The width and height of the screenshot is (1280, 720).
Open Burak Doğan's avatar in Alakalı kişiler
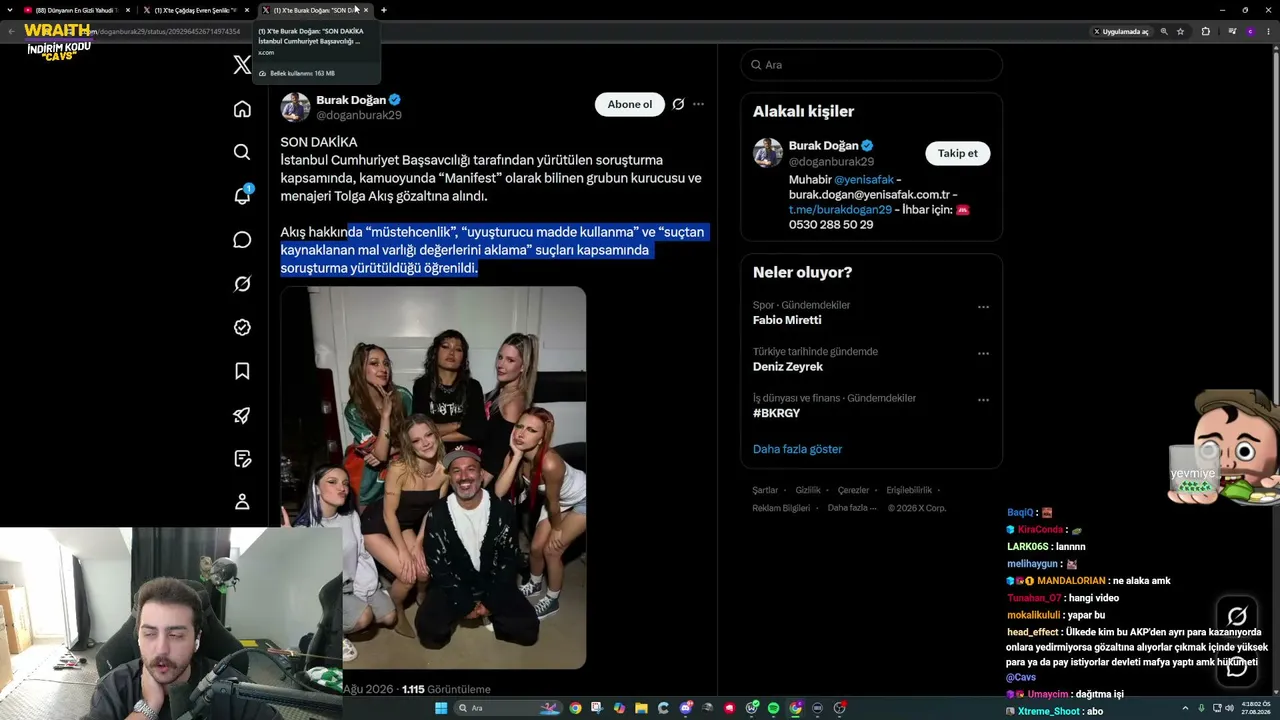click(768, 153)
